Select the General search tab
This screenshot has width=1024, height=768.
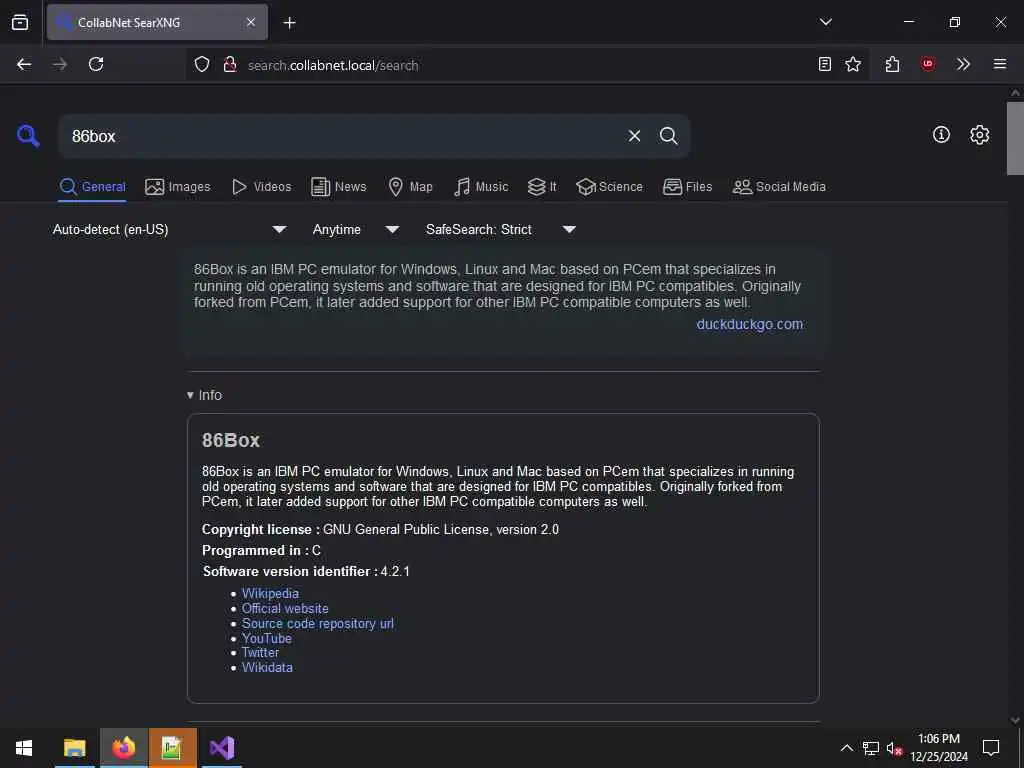pos(92,187)
